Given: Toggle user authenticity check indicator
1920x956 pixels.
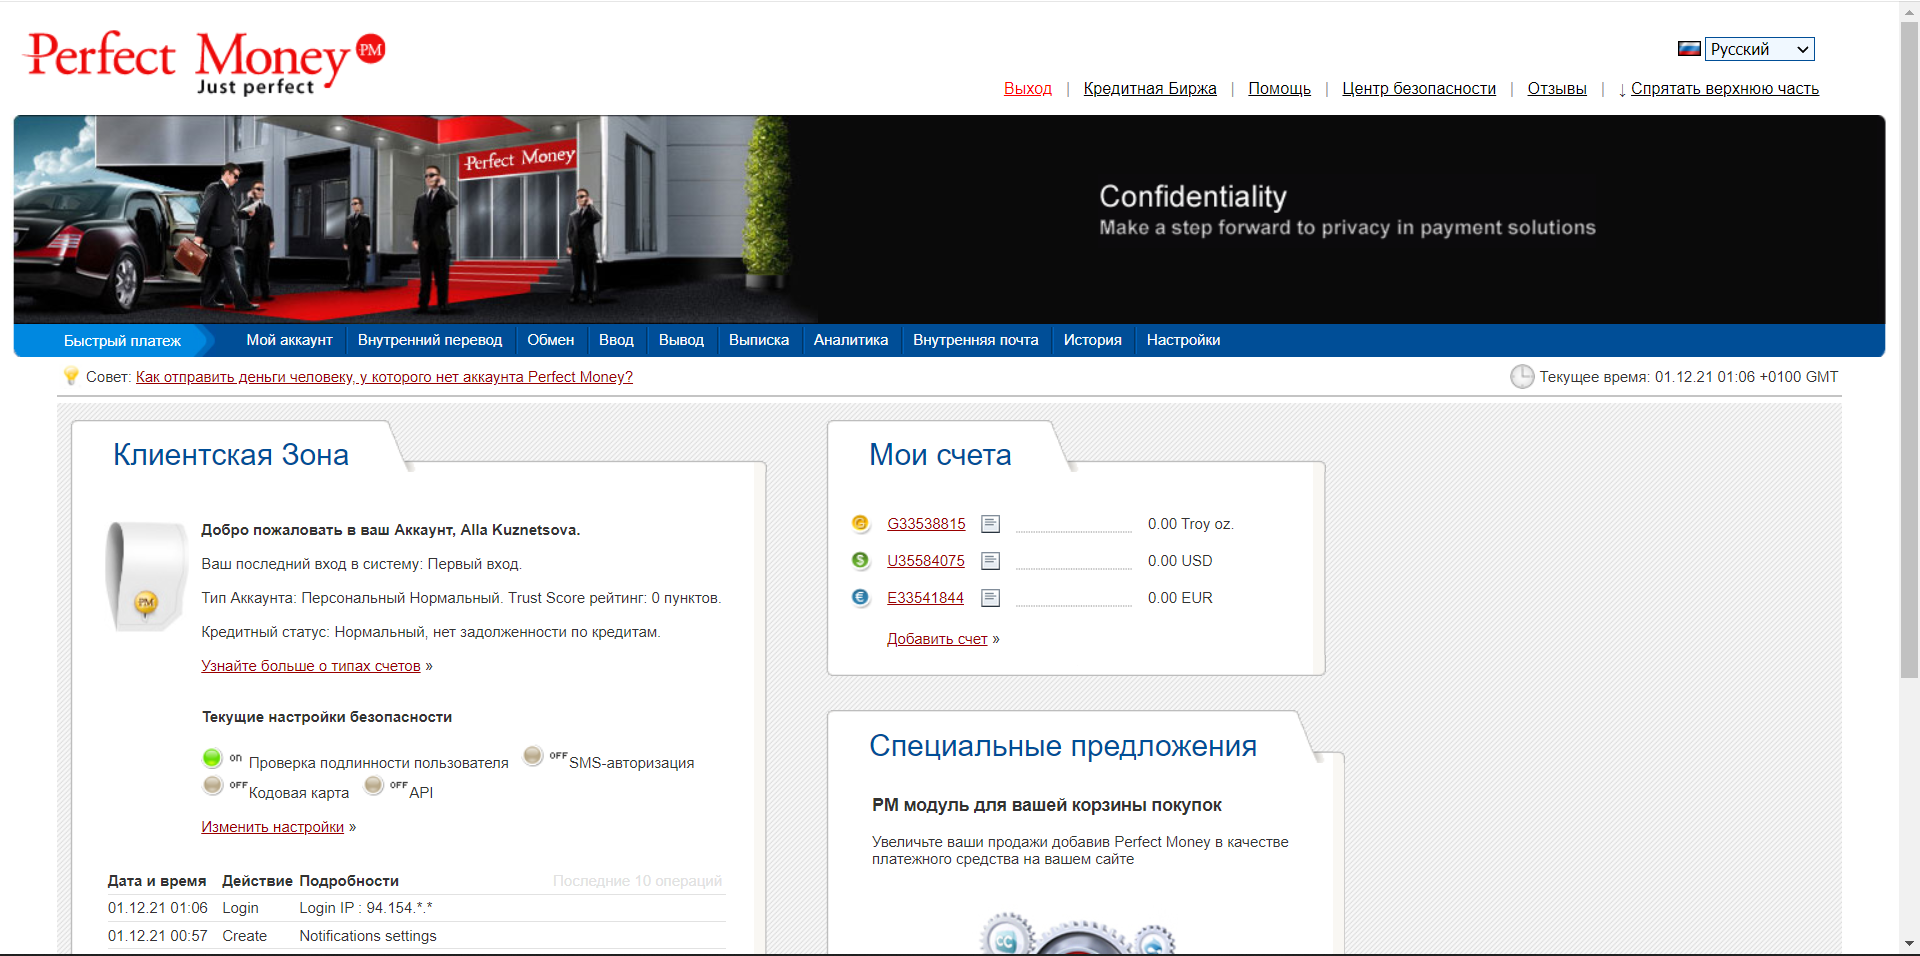Looking at the screenshot, I should point(212,758).
